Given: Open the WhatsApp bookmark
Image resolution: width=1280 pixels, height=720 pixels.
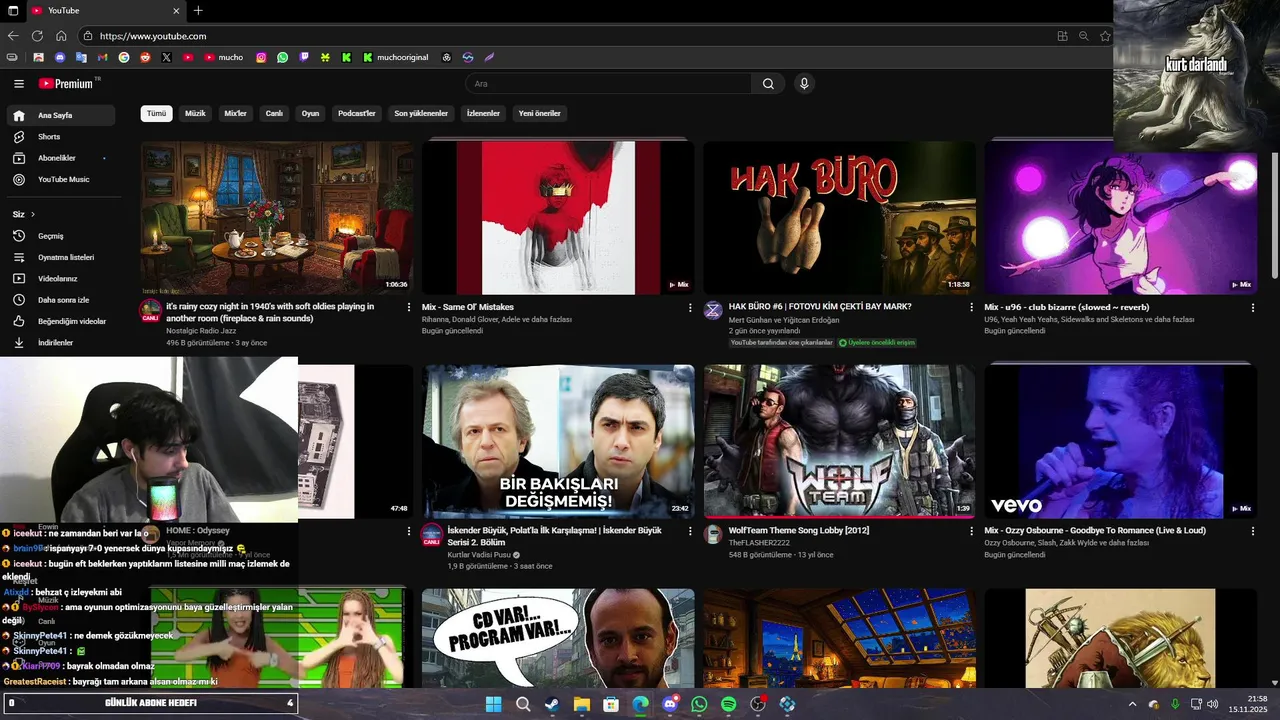Looking at the screenshot, I should click(283, 57).
